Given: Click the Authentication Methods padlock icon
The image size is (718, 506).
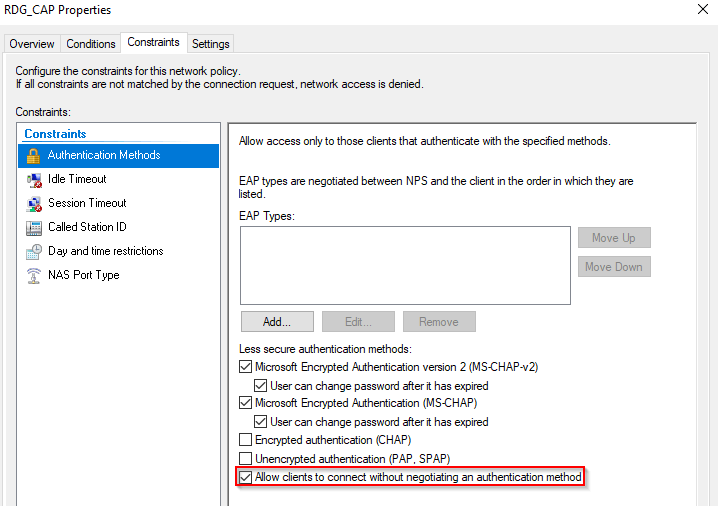Looking at the screenshot, I should [x=33, y=155].
